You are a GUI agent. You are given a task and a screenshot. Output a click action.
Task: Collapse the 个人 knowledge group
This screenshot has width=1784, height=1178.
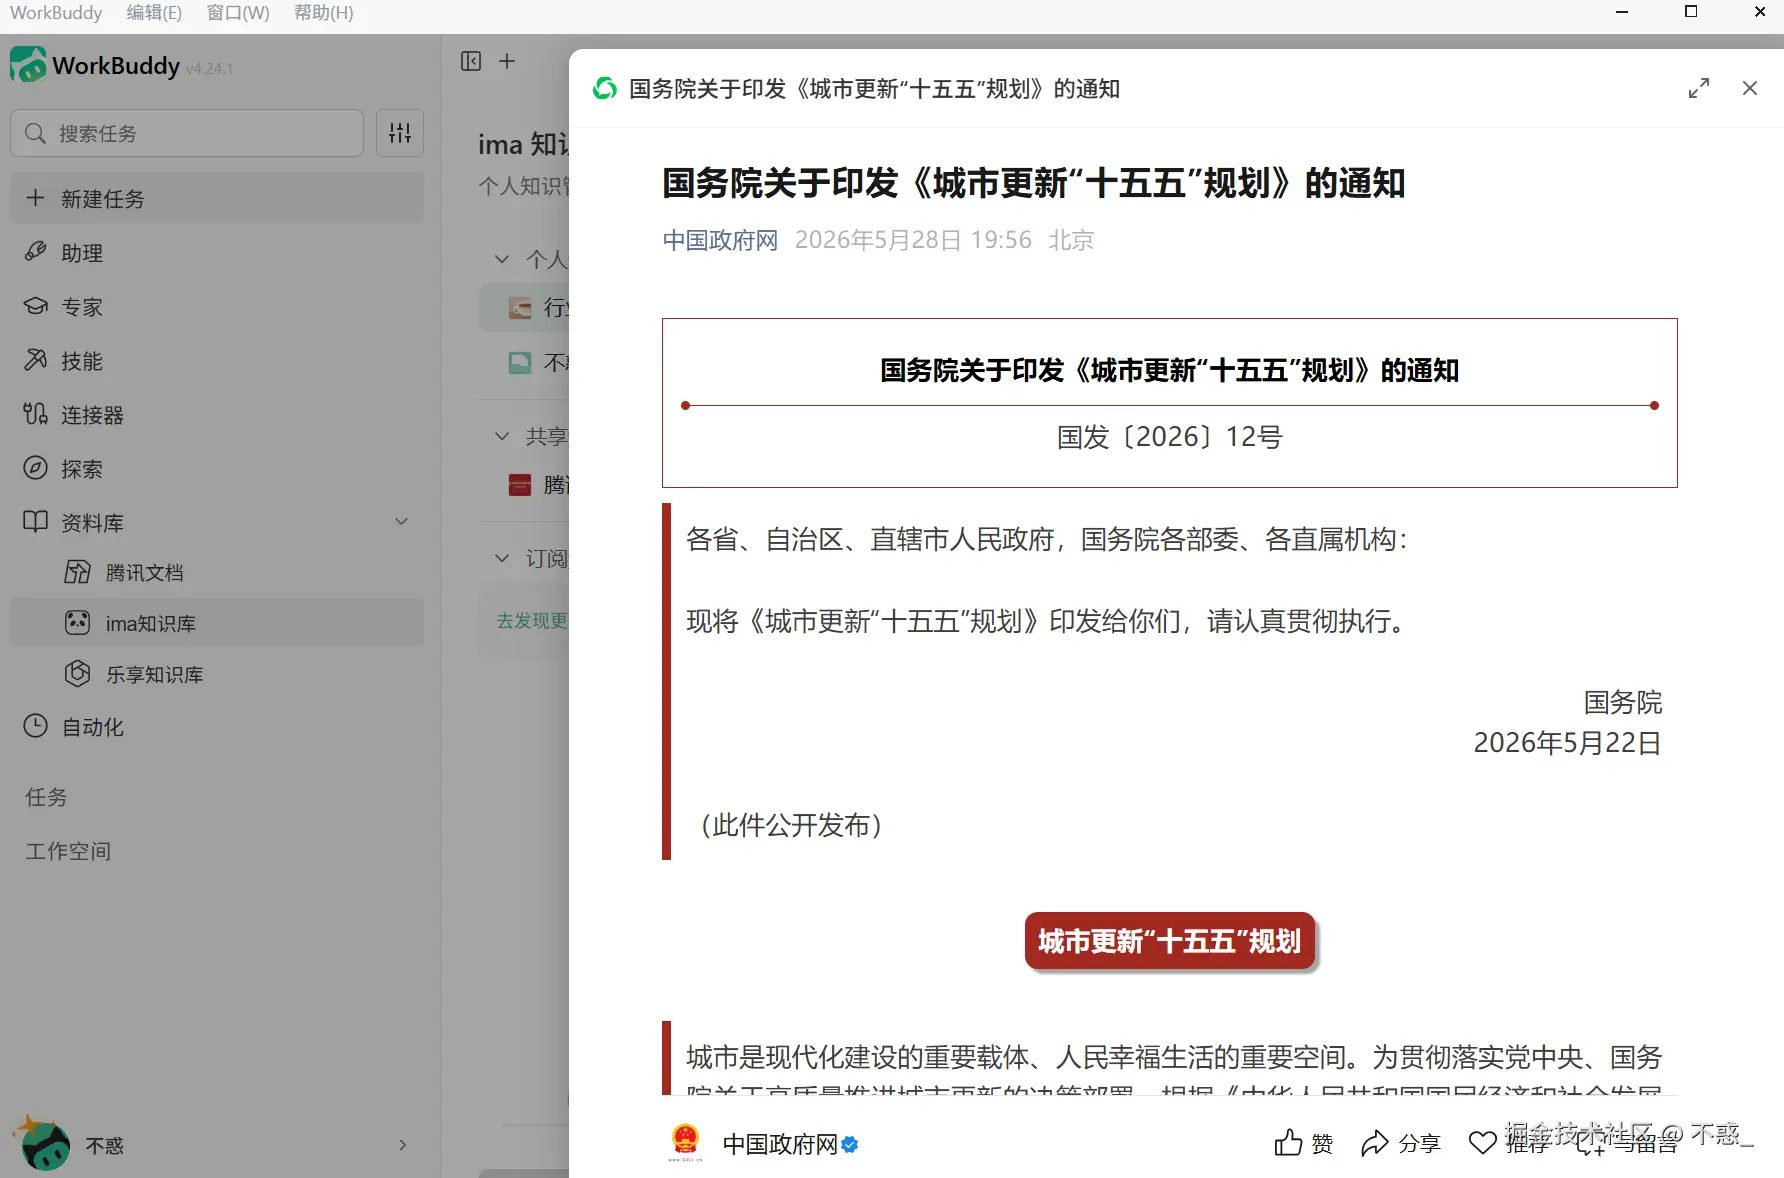tap(502, 259)
